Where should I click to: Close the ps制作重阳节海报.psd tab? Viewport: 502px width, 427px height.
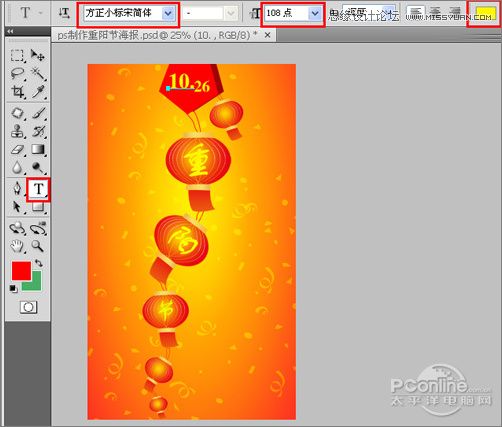coord(267,35)
